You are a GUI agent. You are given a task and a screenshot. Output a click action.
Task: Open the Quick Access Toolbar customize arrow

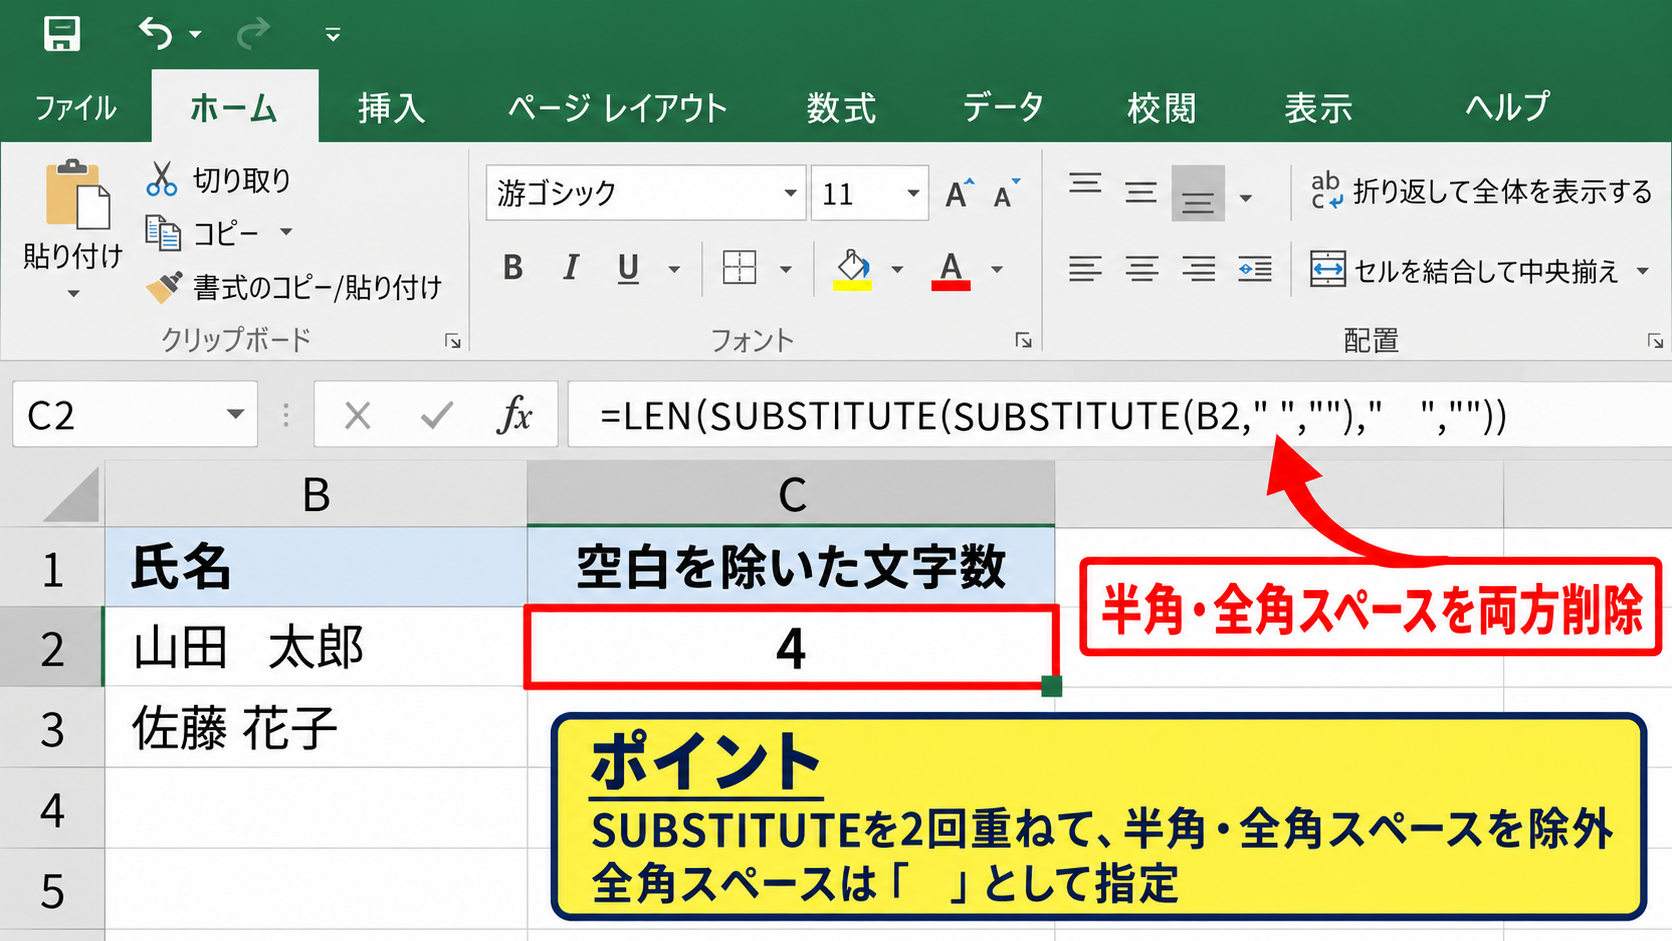[x=333, y=35]
